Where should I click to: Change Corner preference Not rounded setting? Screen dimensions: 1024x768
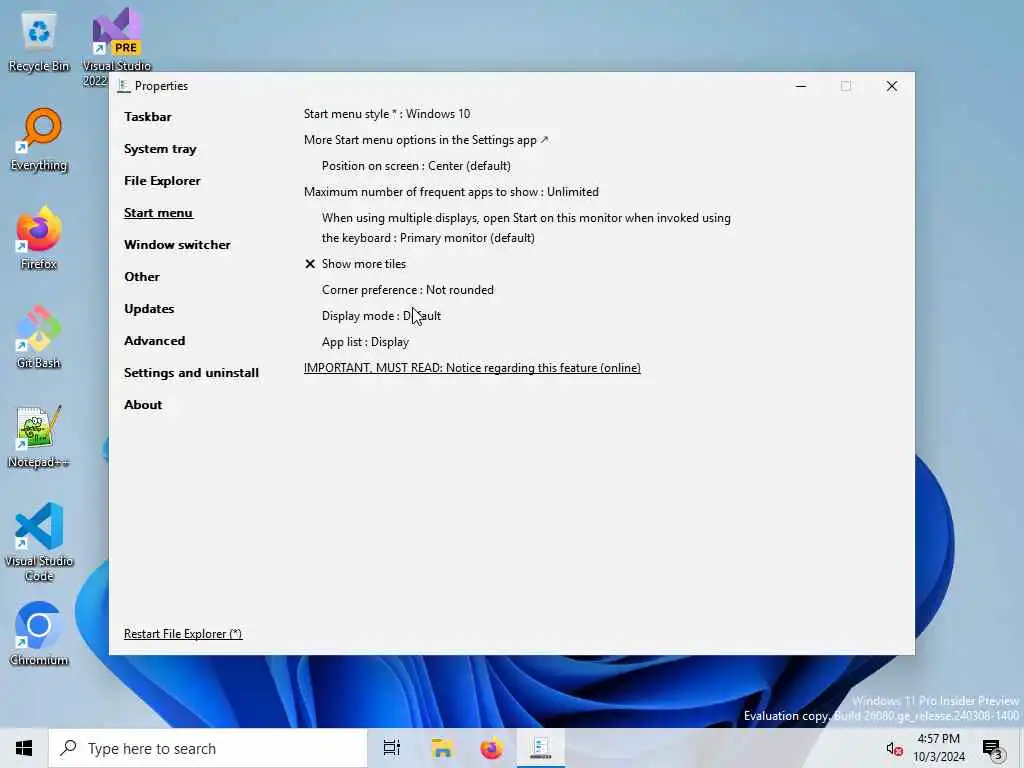(408, 290)
